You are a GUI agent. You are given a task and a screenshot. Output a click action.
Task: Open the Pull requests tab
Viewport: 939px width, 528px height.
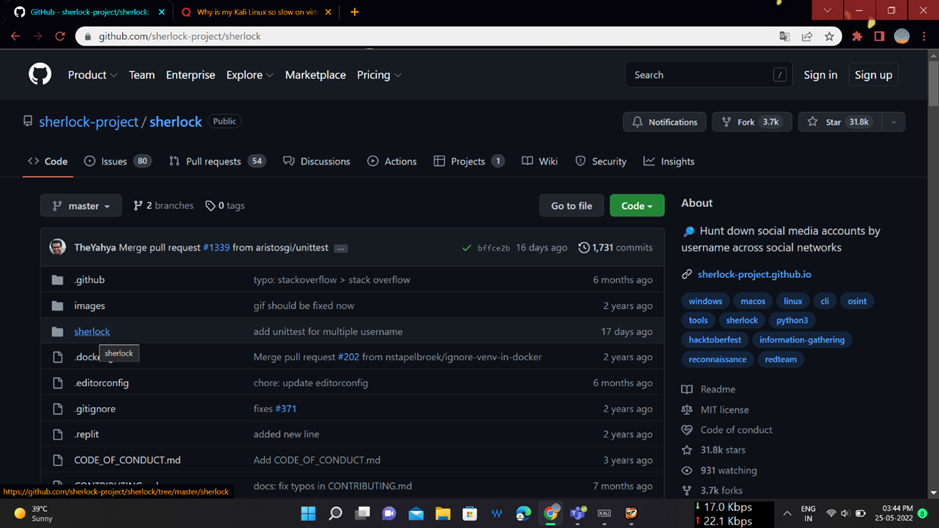[x=217, y=162]
